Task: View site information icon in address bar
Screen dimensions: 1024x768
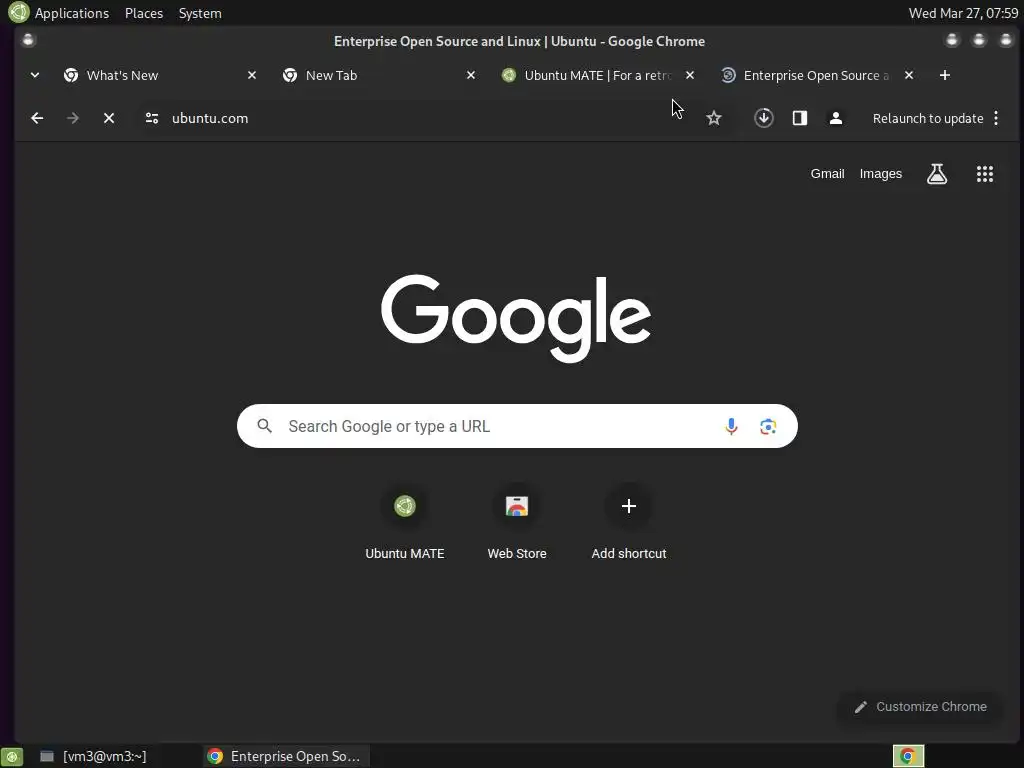Action: click(152, 118)
